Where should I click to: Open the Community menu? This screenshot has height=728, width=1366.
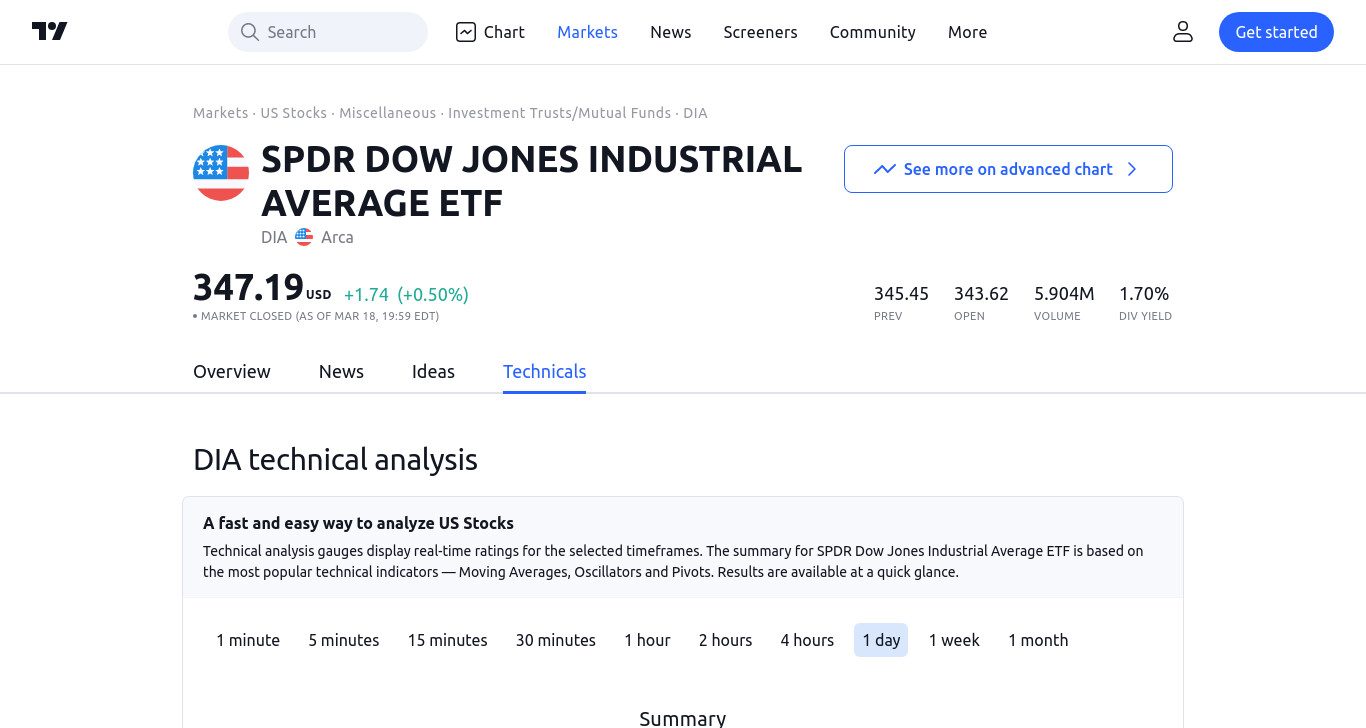point(872,32)
